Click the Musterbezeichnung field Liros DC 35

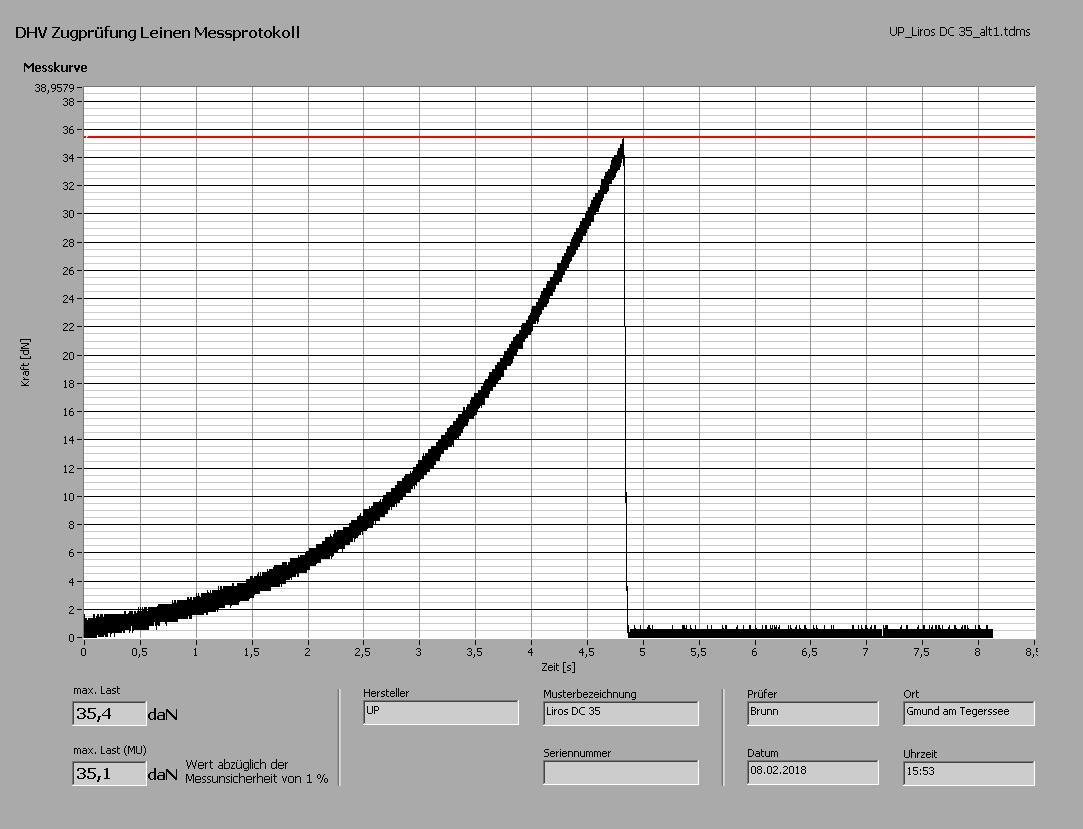click(621, 714)
